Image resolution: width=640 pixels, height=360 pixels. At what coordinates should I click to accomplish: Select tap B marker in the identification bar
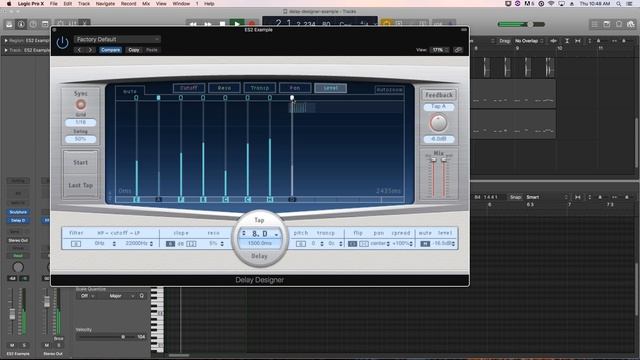click(x=203, y=199)
